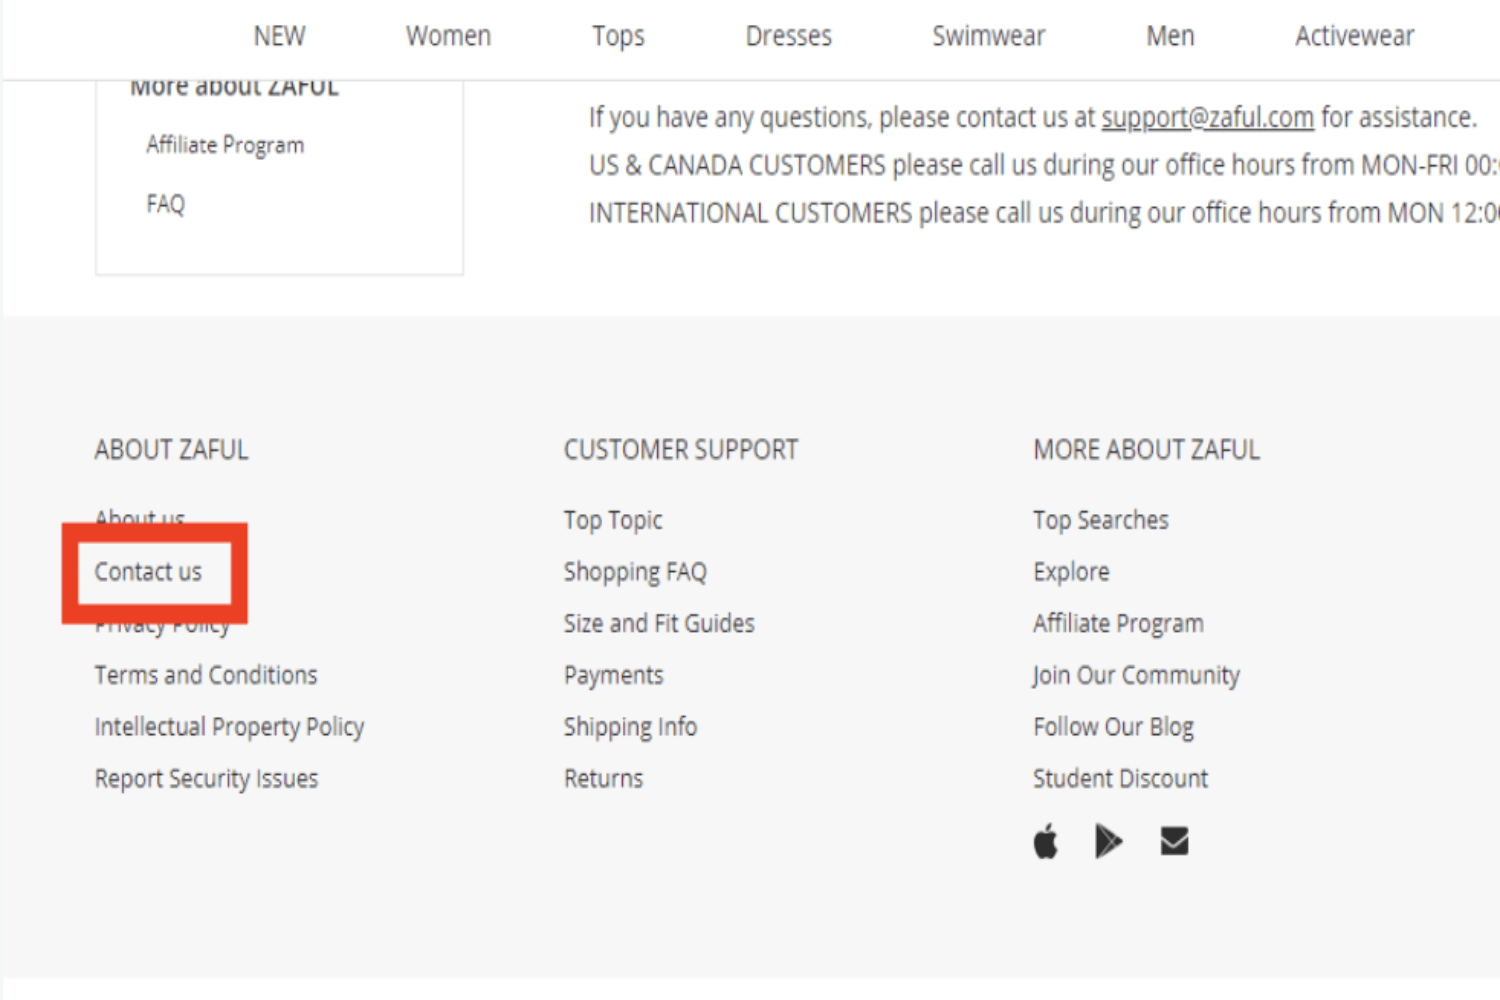Viewport: 1500px width, 1000px height.
Task: Click the Explore footer link
Action: [x=1071, y=572]
